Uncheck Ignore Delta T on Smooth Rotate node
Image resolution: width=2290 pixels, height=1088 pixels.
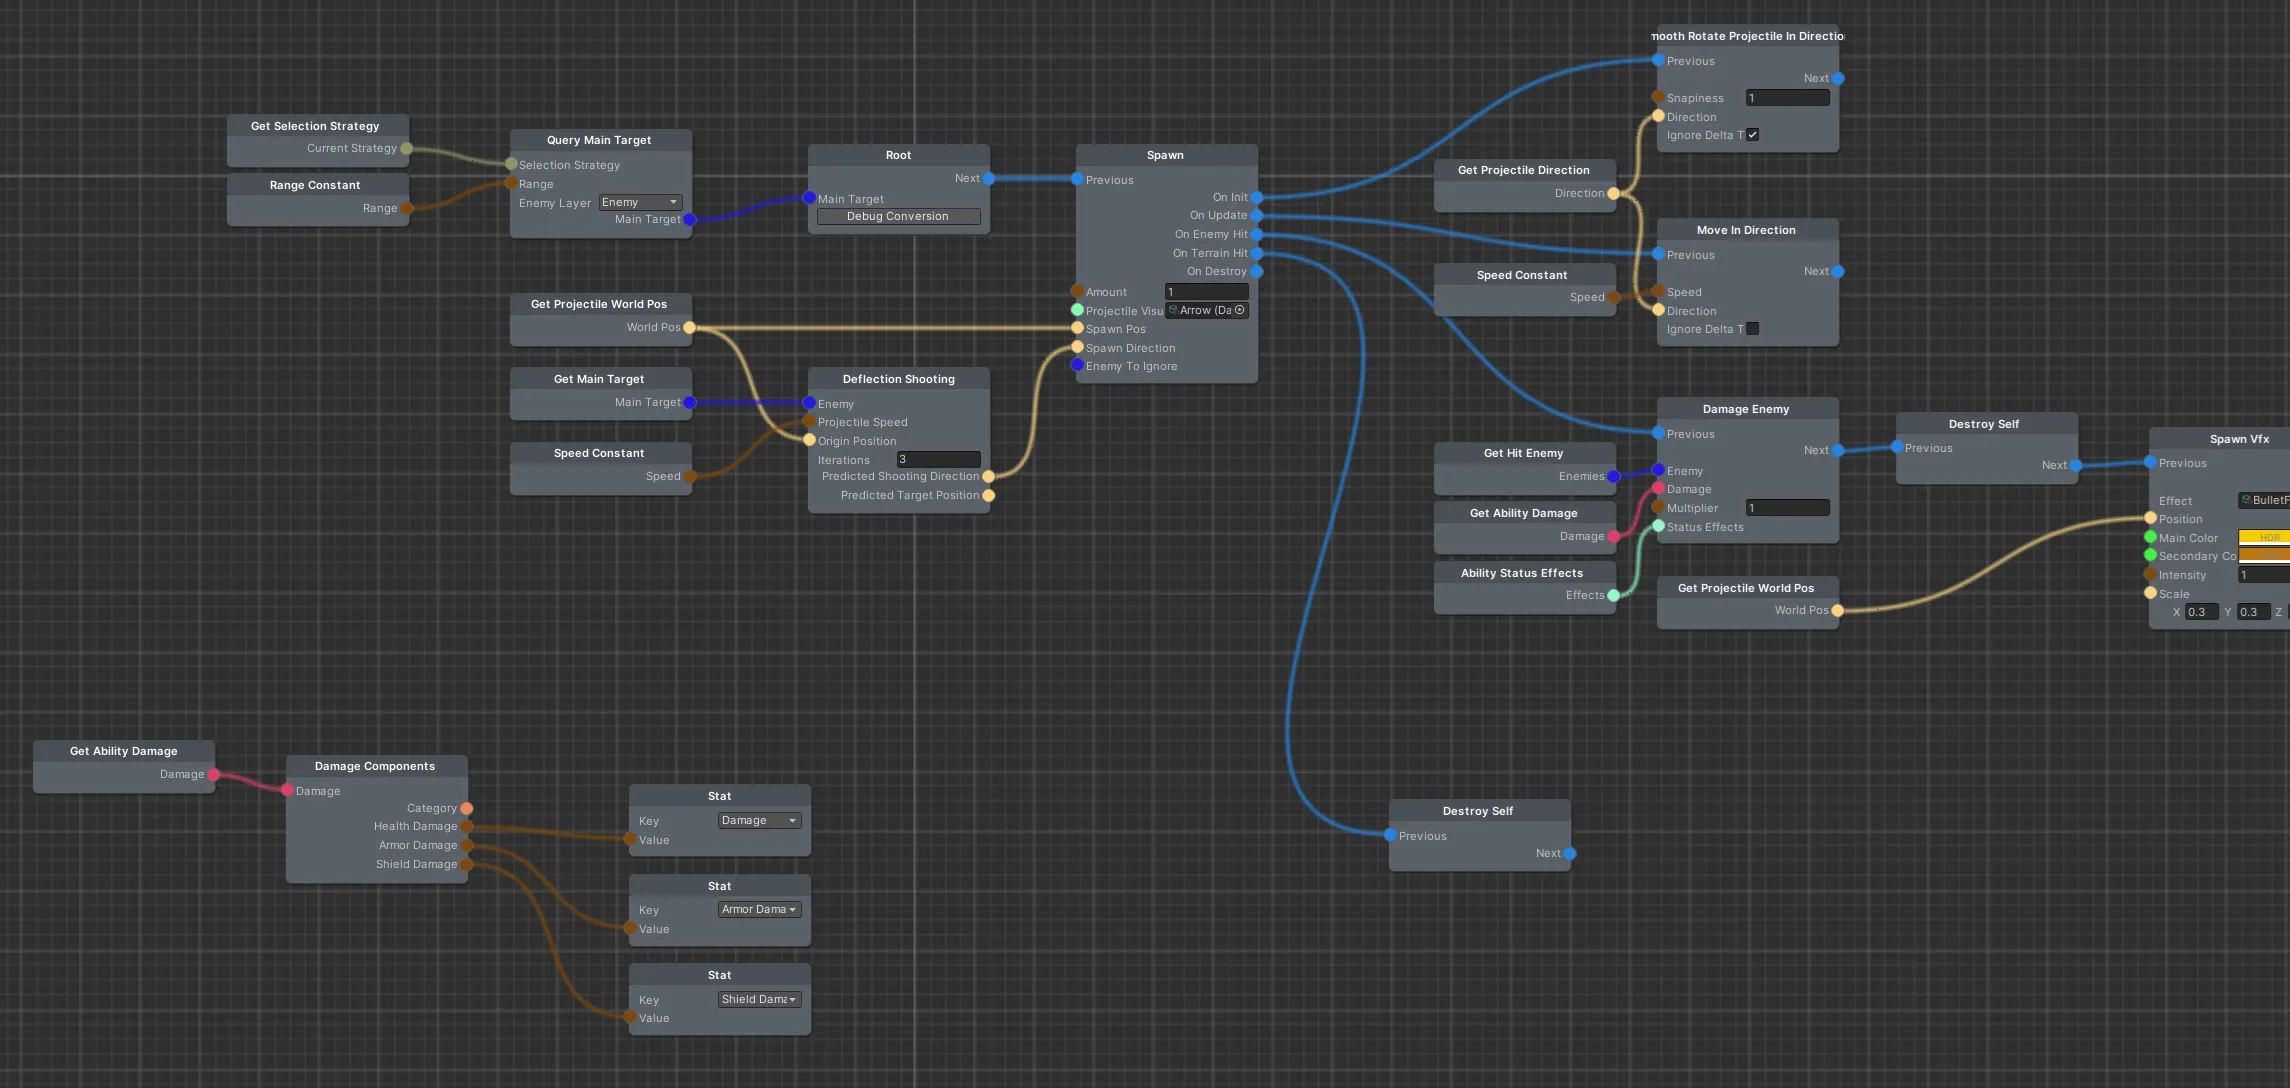coord(1753,135)
